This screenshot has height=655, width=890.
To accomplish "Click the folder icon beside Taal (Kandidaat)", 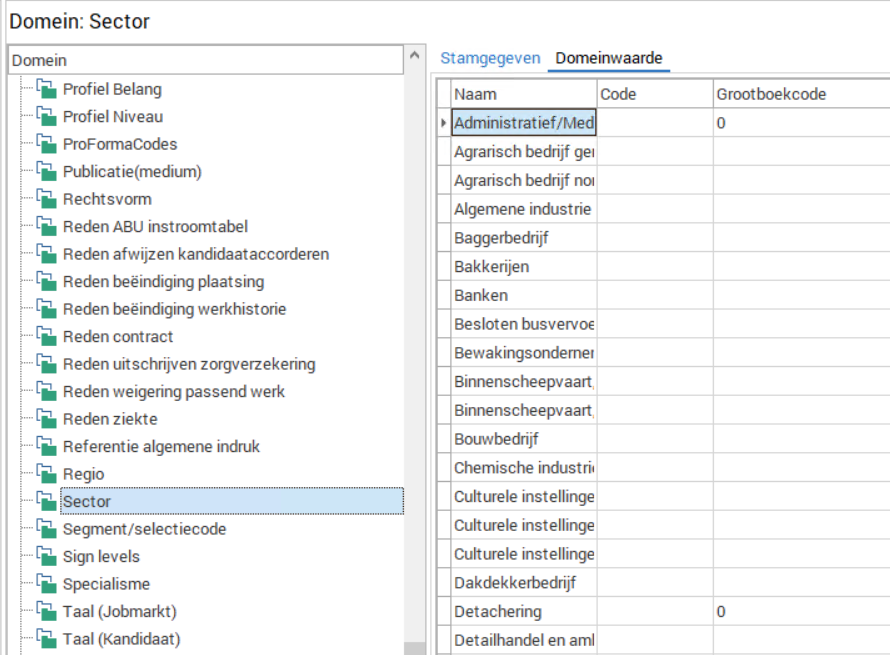I will (46, 639).
